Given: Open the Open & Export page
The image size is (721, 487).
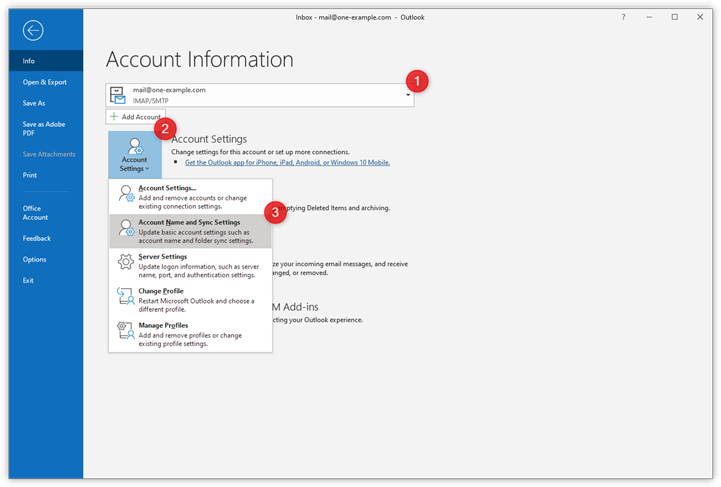Looking at the screenshot, I should coord(46,82).
